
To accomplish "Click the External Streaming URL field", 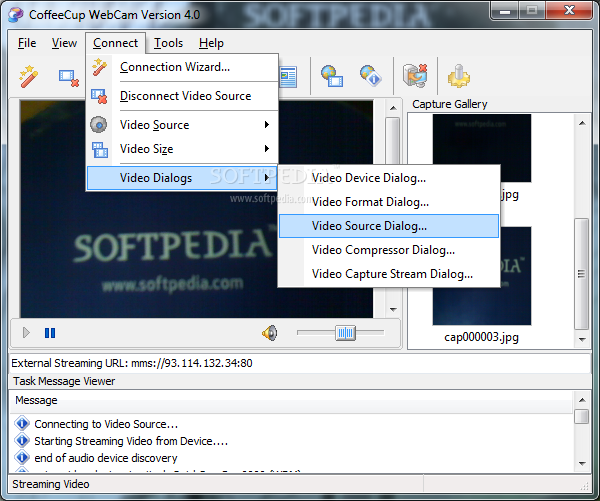I will [300, 363].
